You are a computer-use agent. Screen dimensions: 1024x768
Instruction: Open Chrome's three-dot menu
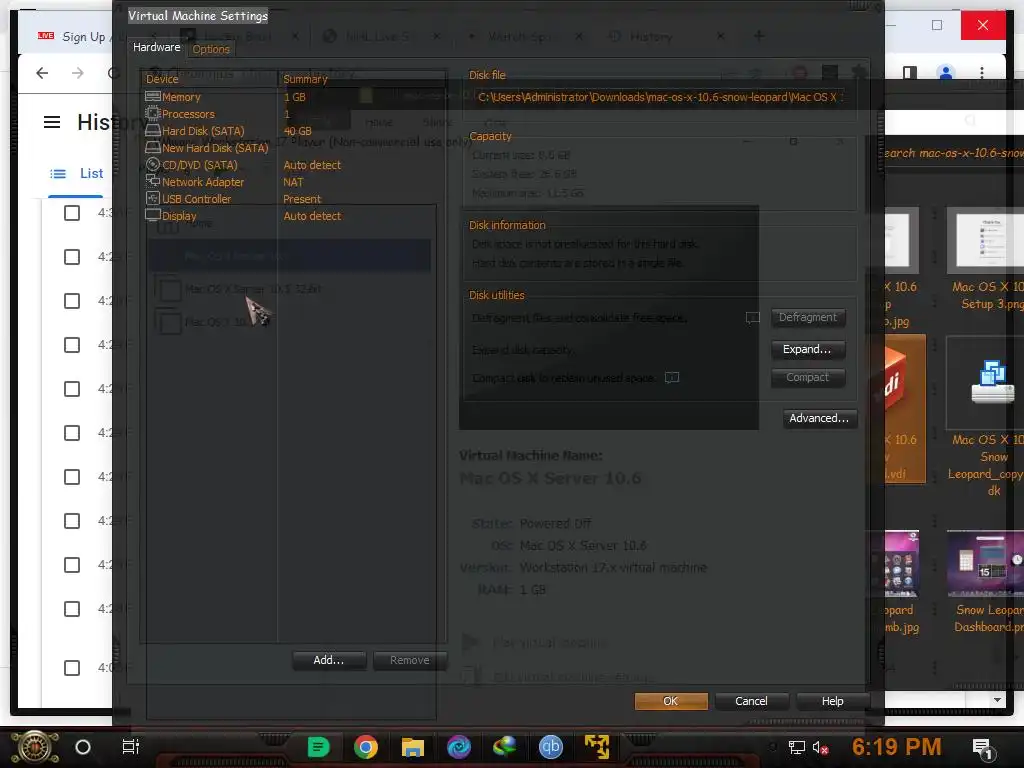(982, 72)
